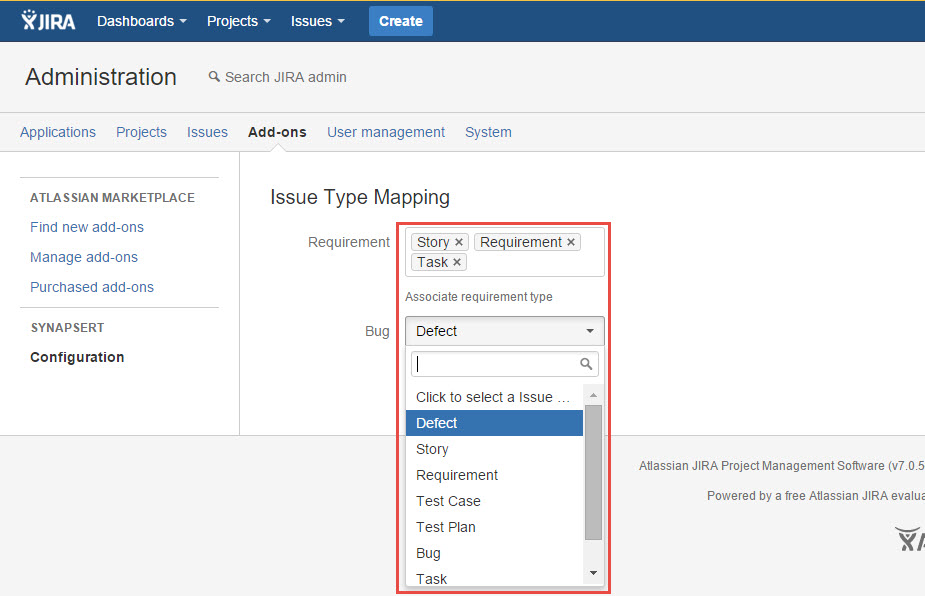Focus the Search JIRA admin field
This screenshot has height=596, width=925.
tap(286, 77)
